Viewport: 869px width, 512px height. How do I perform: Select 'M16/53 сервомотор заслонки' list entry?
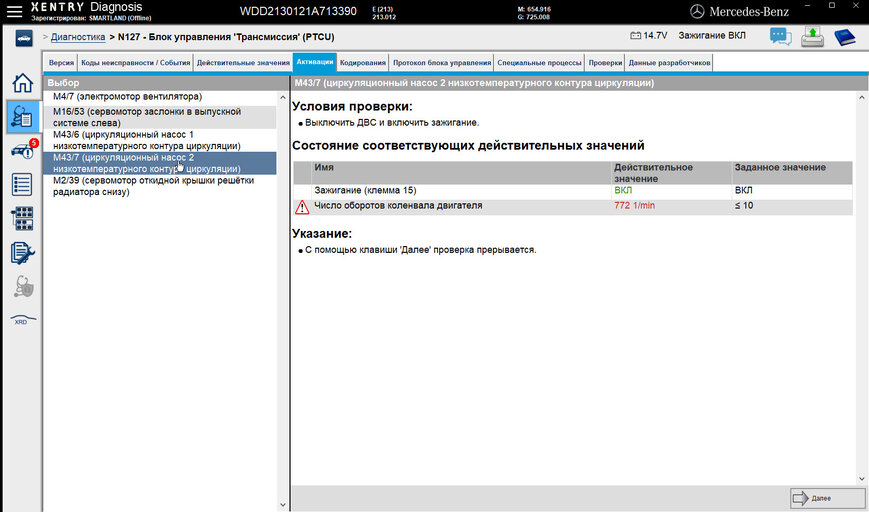160,117
